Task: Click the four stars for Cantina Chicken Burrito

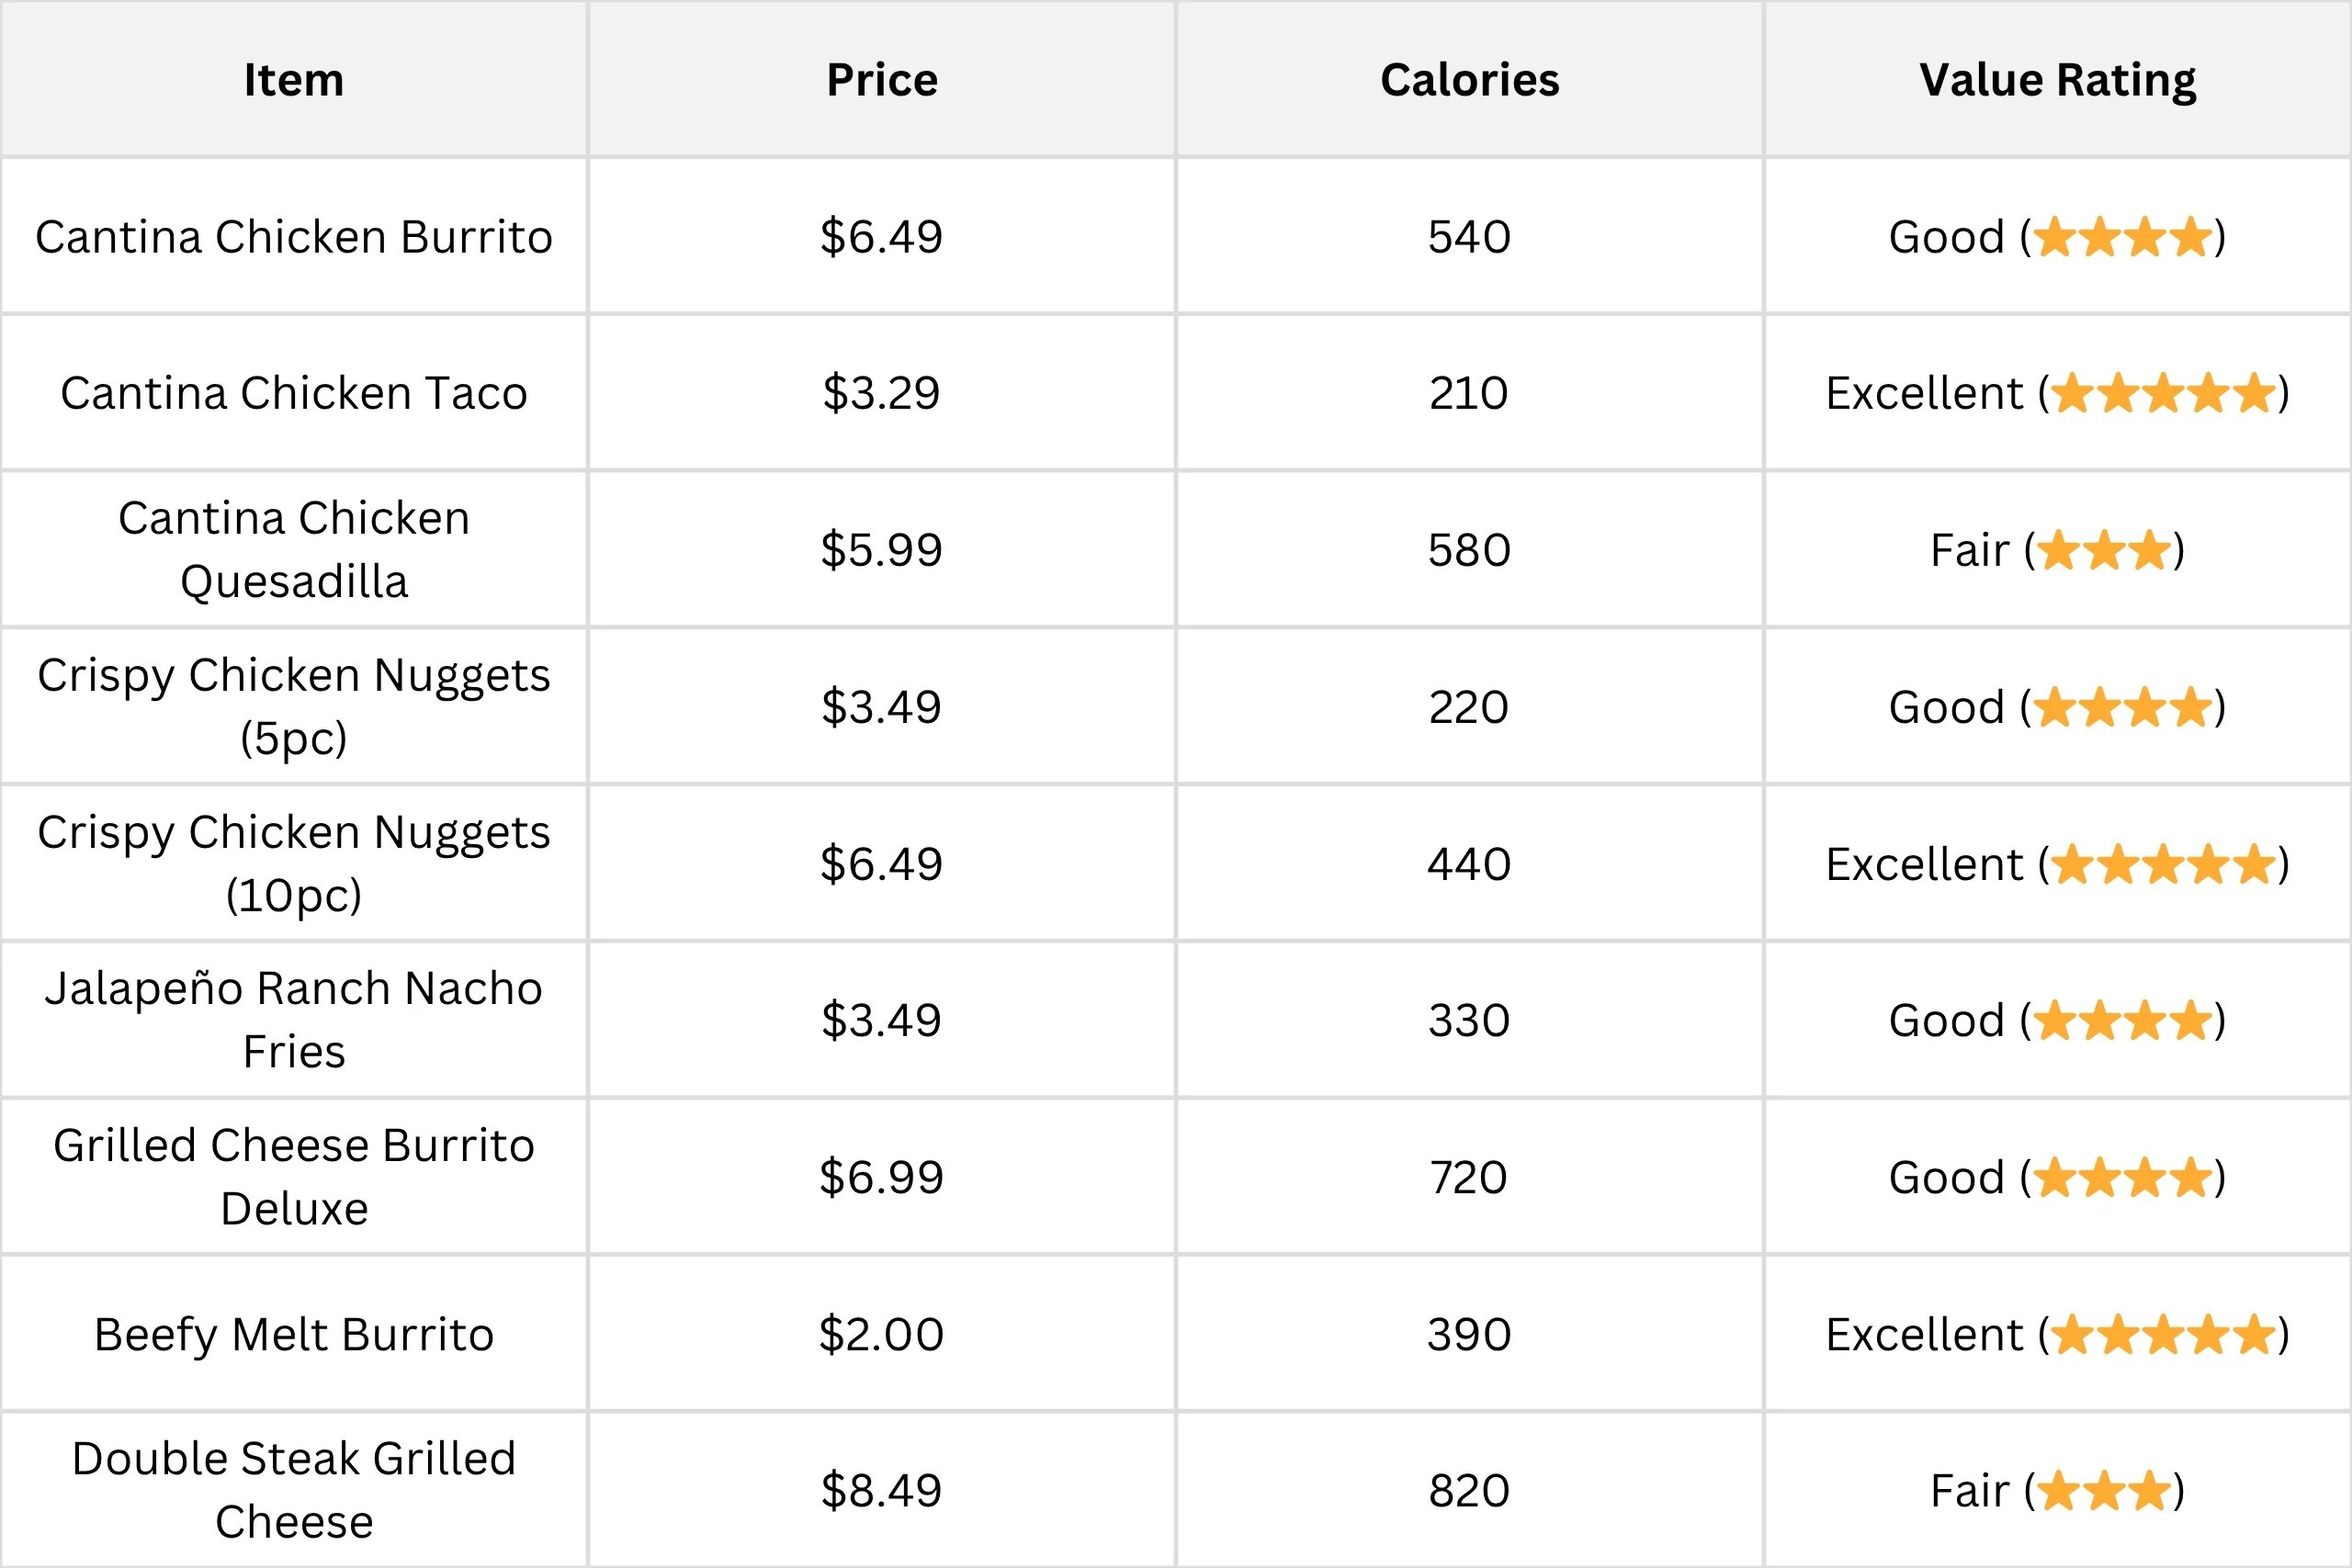Action: tap(2122, 237)
